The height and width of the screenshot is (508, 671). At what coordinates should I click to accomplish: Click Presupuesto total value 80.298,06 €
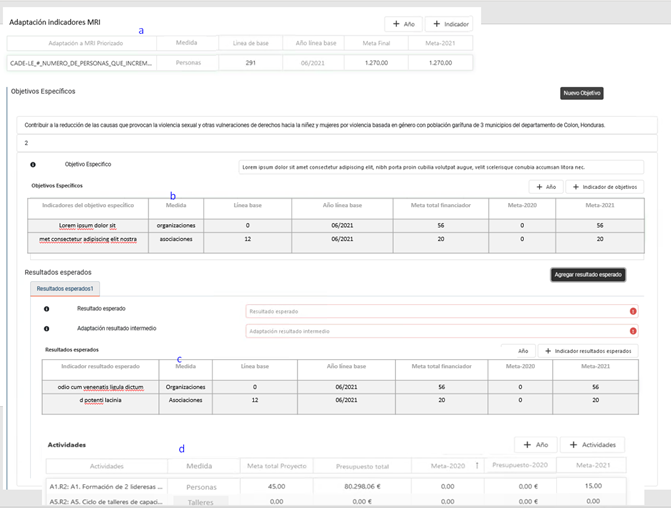pyautogui.click(x=362, y=487)
